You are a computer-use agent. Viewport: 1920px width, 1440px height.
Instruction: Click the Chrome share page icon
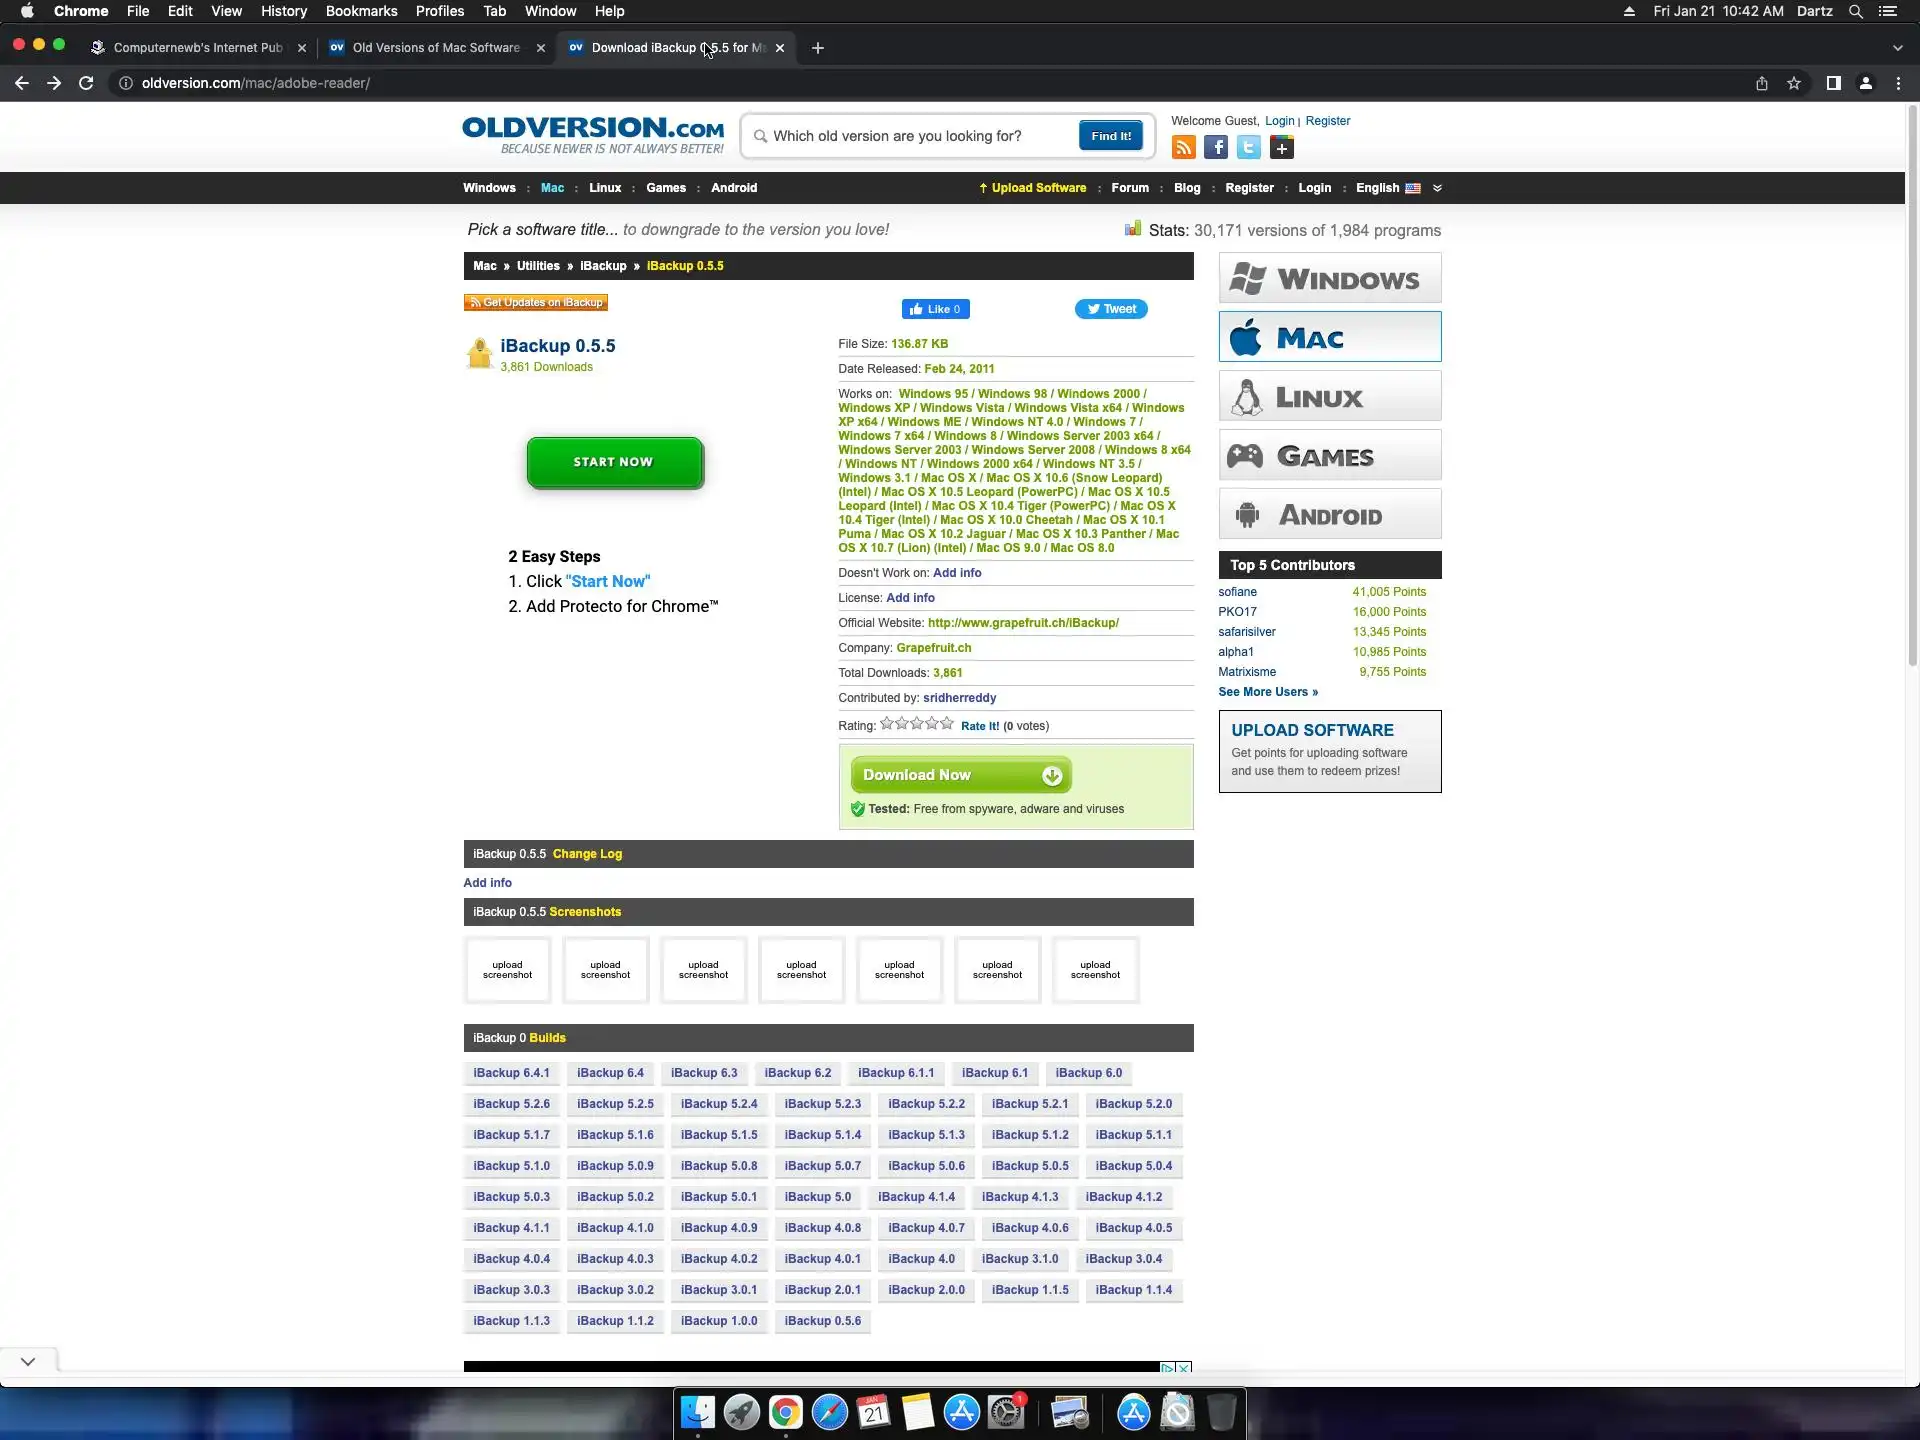pyautogui.click(x=1762, y=84)
